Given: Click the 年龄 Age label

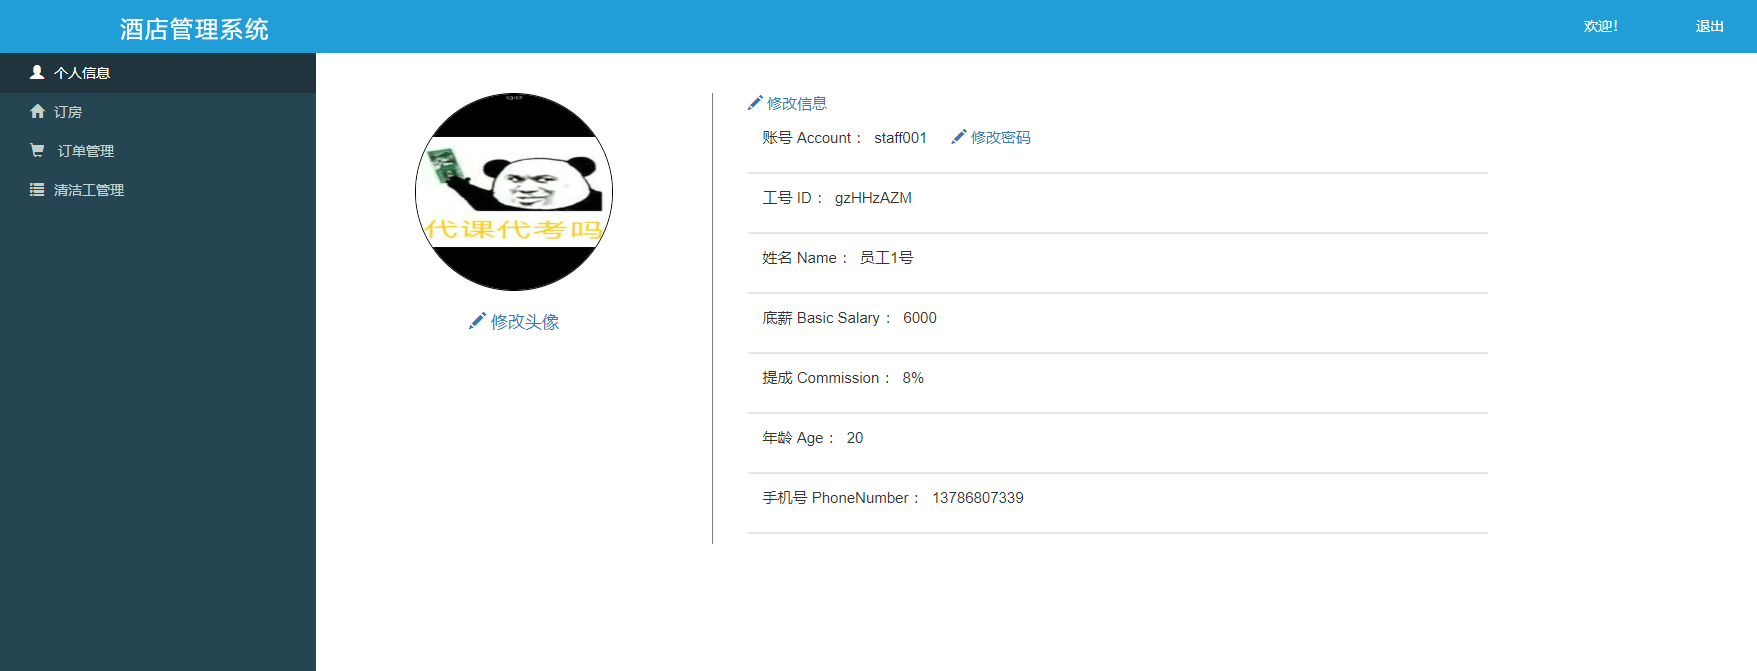Looking at the screenshot, I should 797,438.
